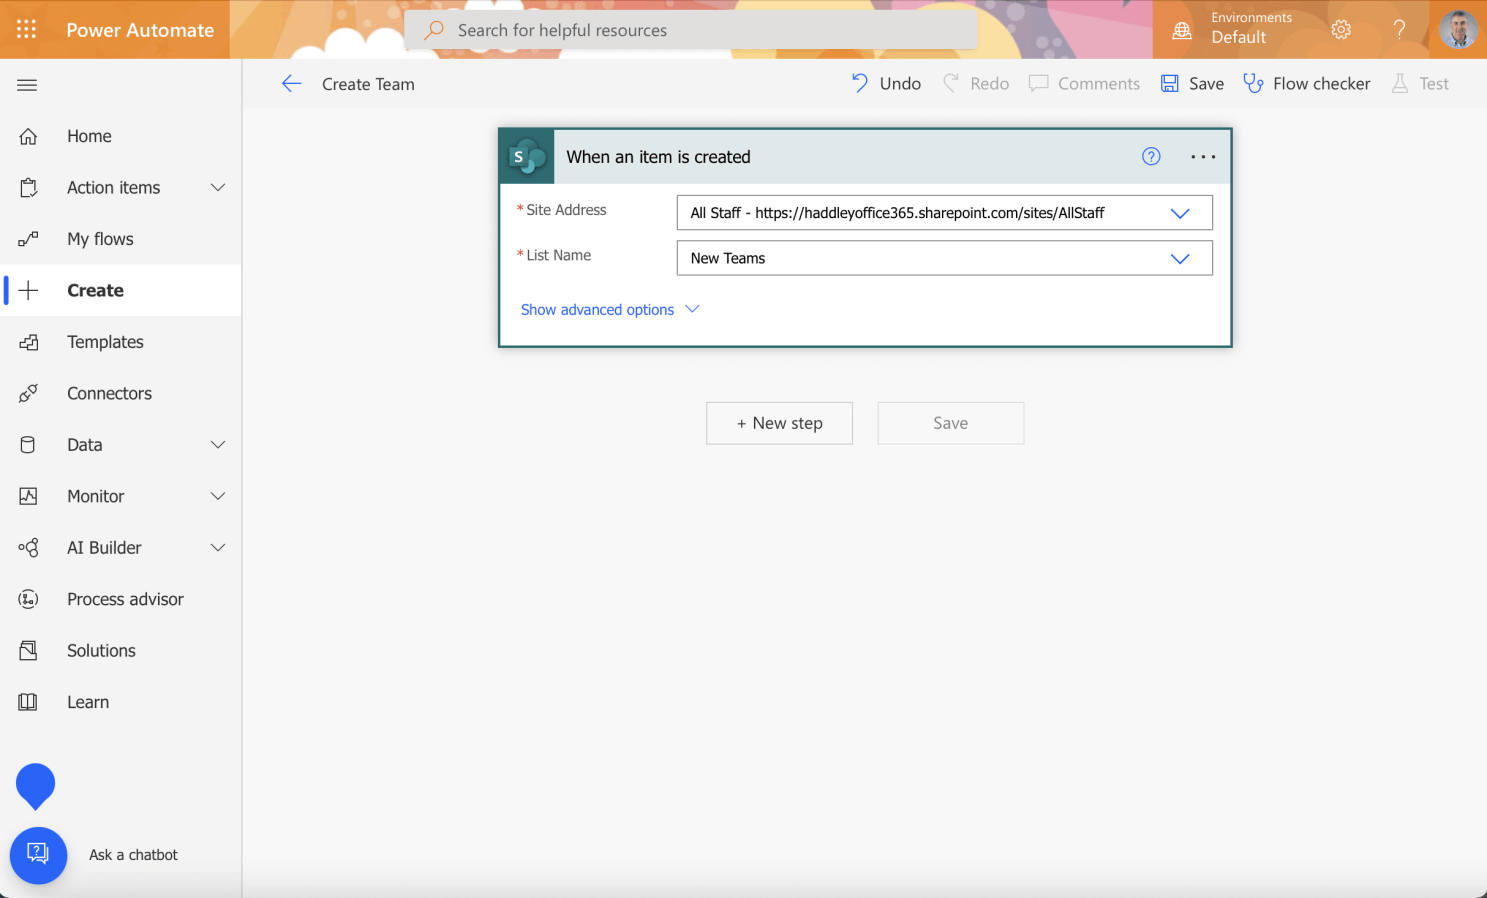Expand the AI Builder submenu chevron

coord(218,548)
